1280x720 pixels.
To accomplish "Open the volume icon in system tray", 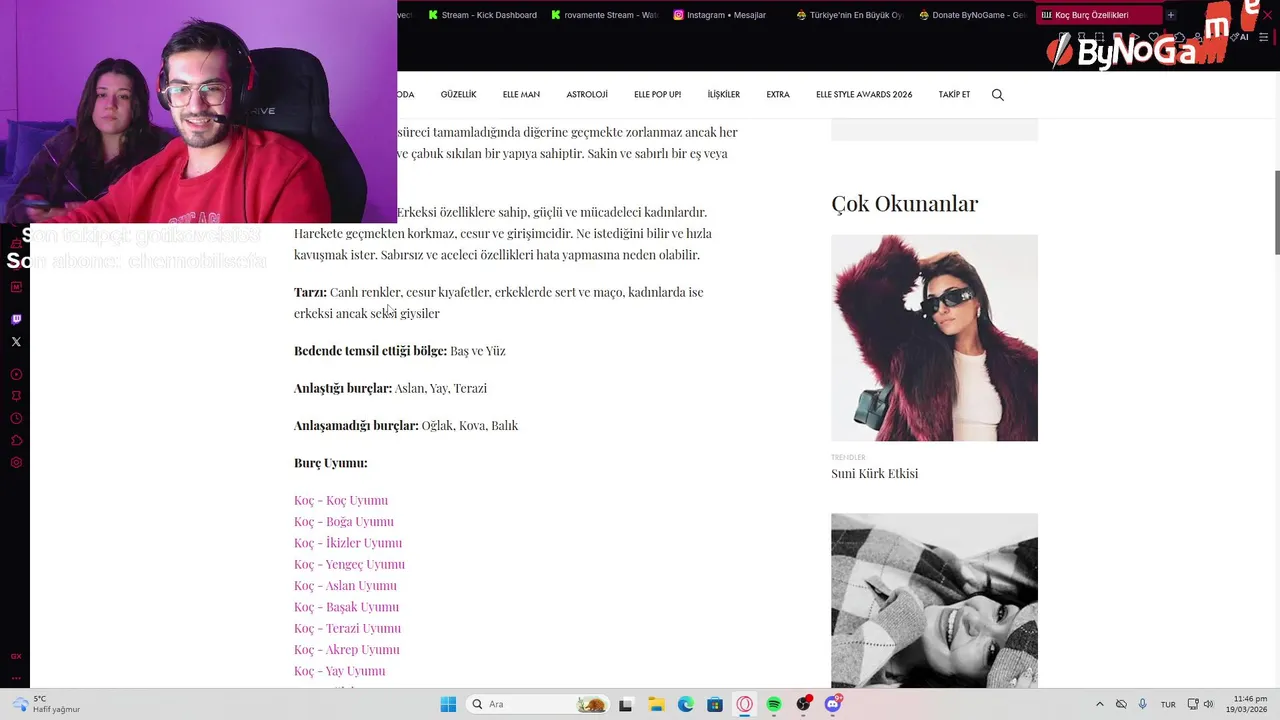I will 1208,704.
